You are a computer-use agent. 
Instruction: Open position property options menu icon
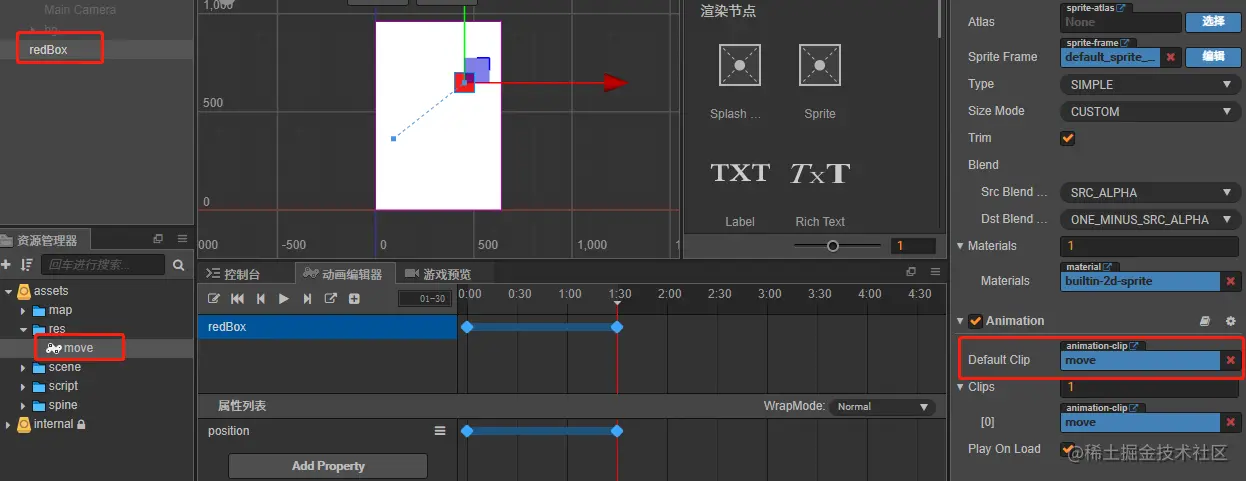click(439, 431)
